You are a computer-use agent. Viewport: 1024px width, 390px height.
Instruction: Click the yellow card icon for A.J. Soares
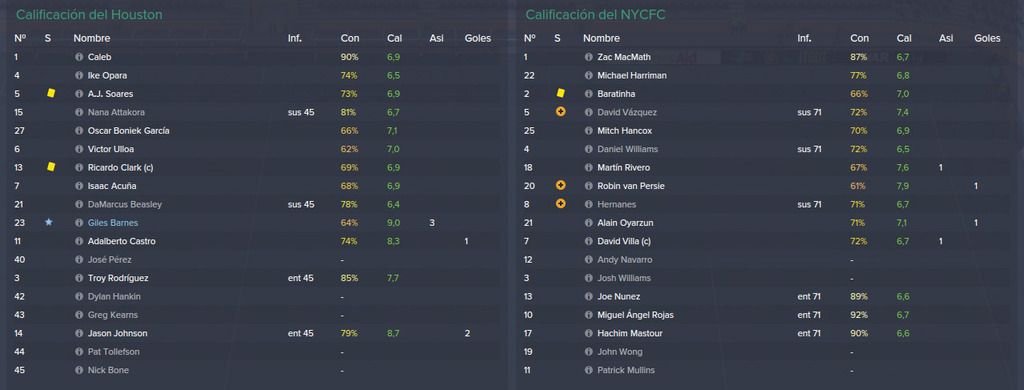[51, 93]
